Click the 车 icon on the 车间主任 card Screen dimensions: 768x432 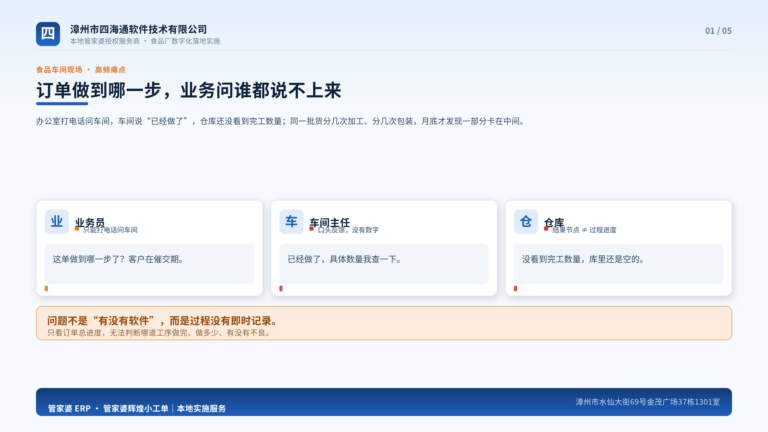click(x=291, y=221)
